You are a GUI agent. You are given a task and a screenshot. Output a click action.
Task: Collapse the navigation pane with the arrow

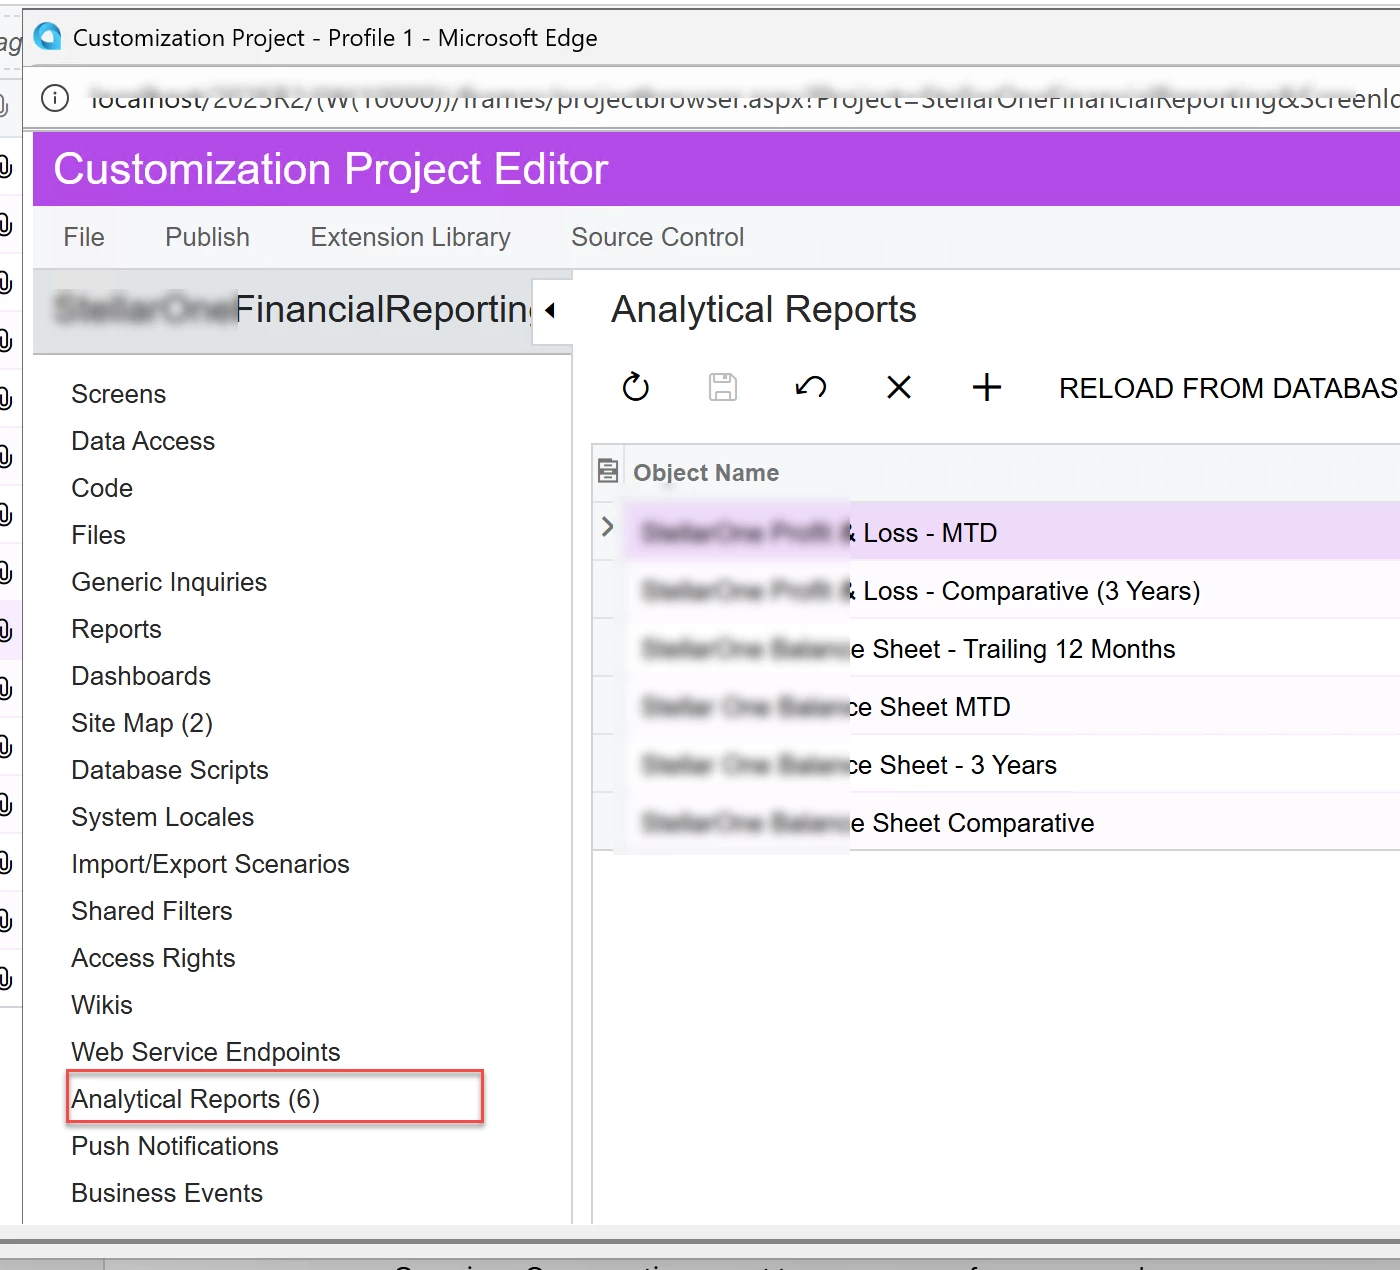[550, 310]
